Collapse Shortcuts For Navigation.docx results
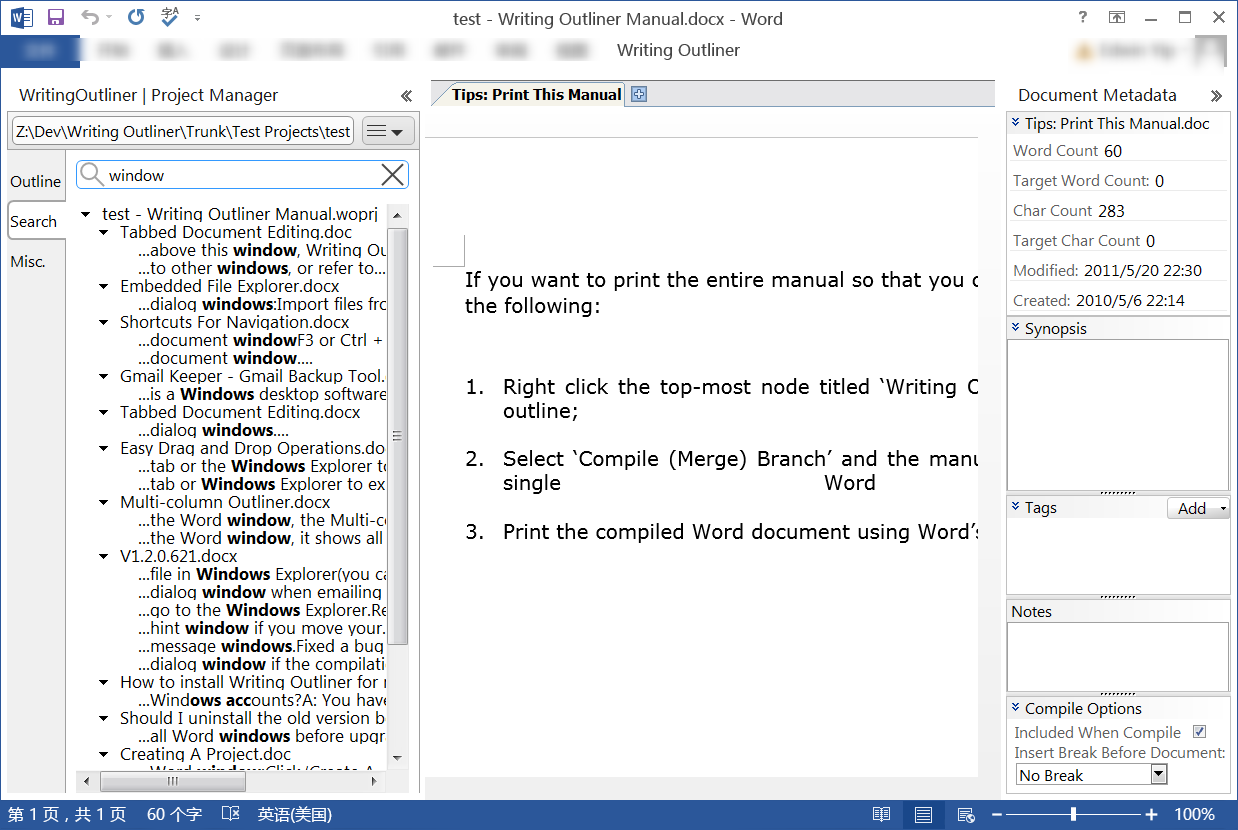 (x=104, y=322)
